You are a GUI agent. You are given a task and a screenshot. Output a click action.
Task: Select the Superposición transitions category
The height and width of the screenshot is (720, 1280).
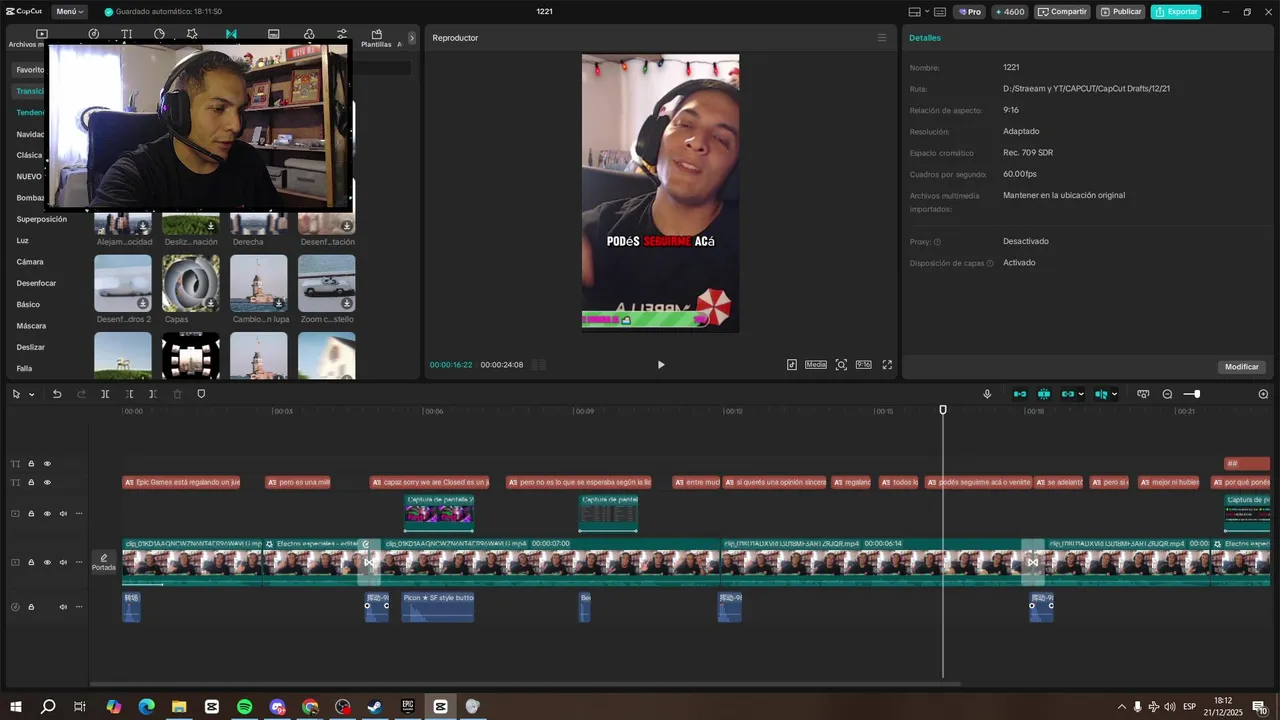pyautogui.click(x=41, y=219)
